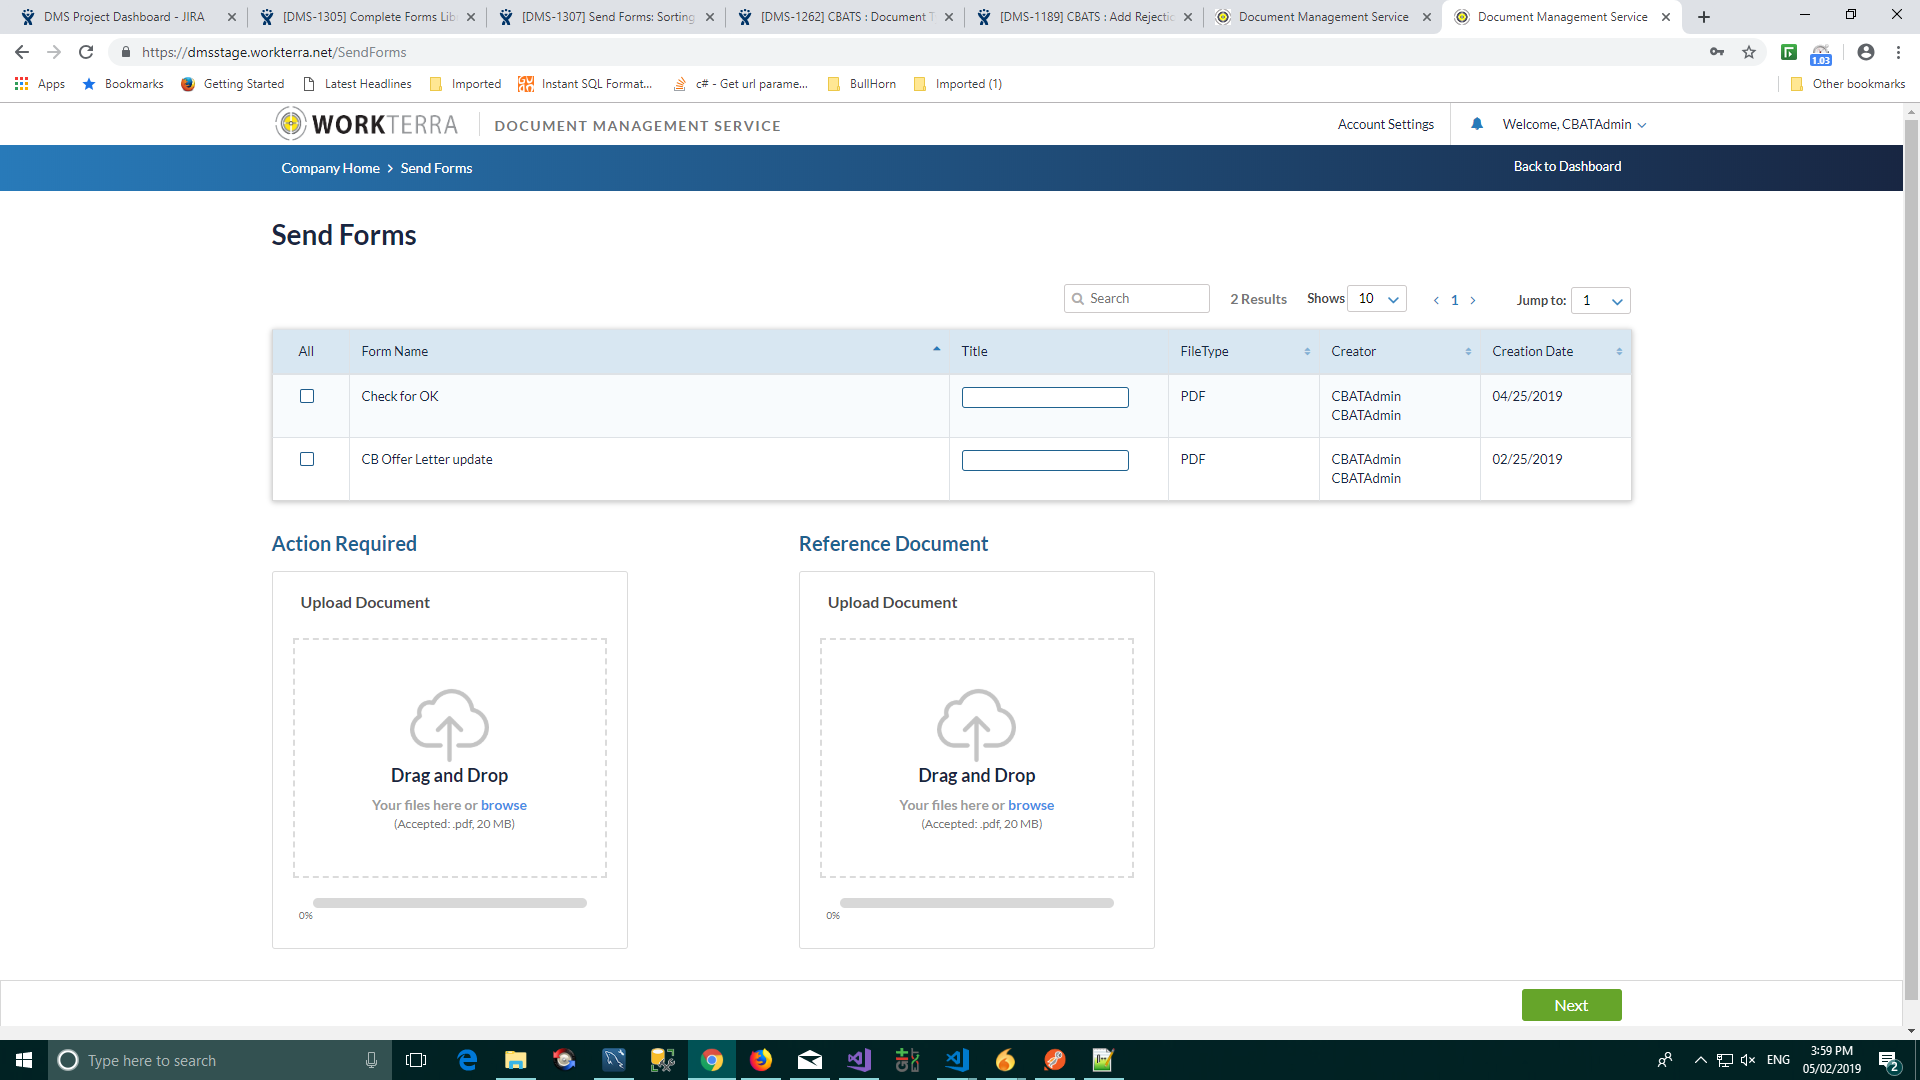Screen dimensions: 1920x1080
Task: Sort by Form Name column arrow
Action: (936, 350)
